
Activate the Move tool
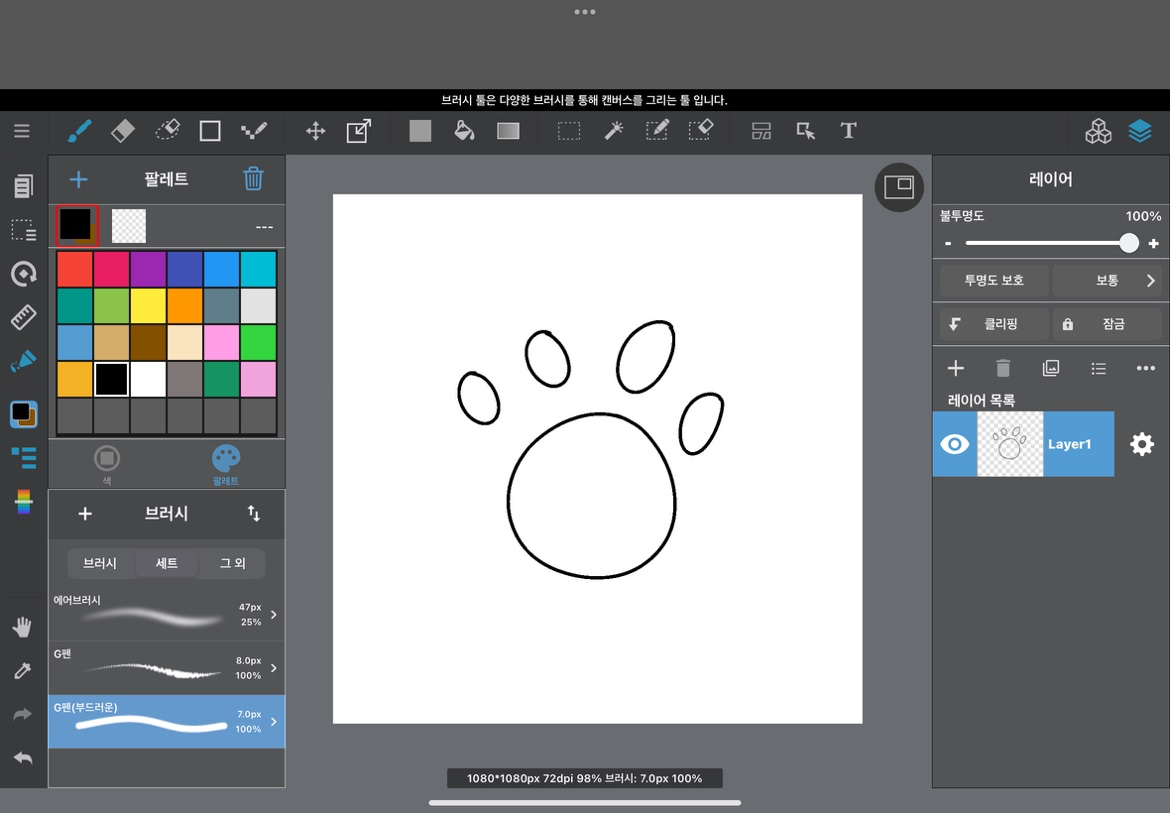click(x=315, y=131)
